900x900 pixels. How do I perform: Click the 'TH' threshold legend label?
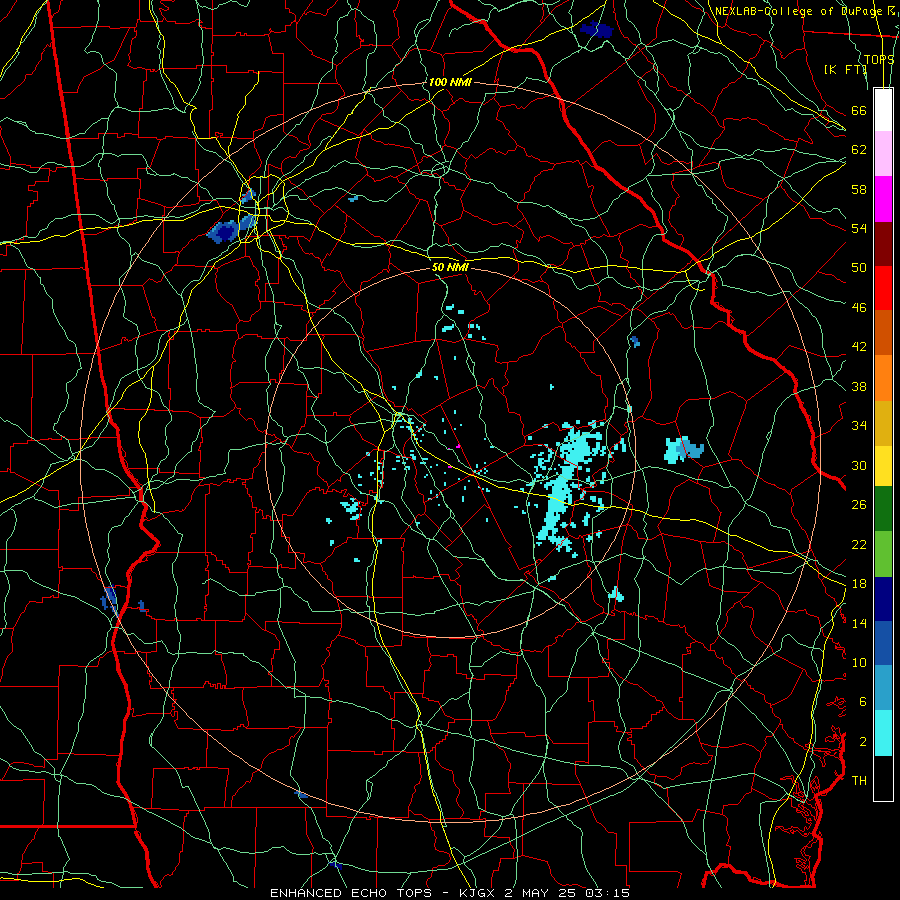coord(859,781)
